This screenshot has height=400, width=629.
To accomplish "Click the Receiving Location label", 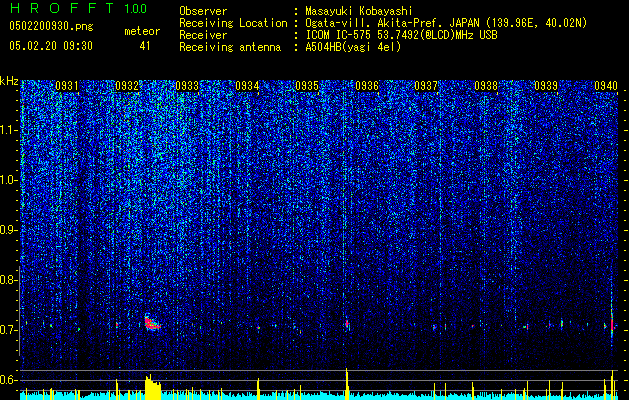I will [233, 23].
